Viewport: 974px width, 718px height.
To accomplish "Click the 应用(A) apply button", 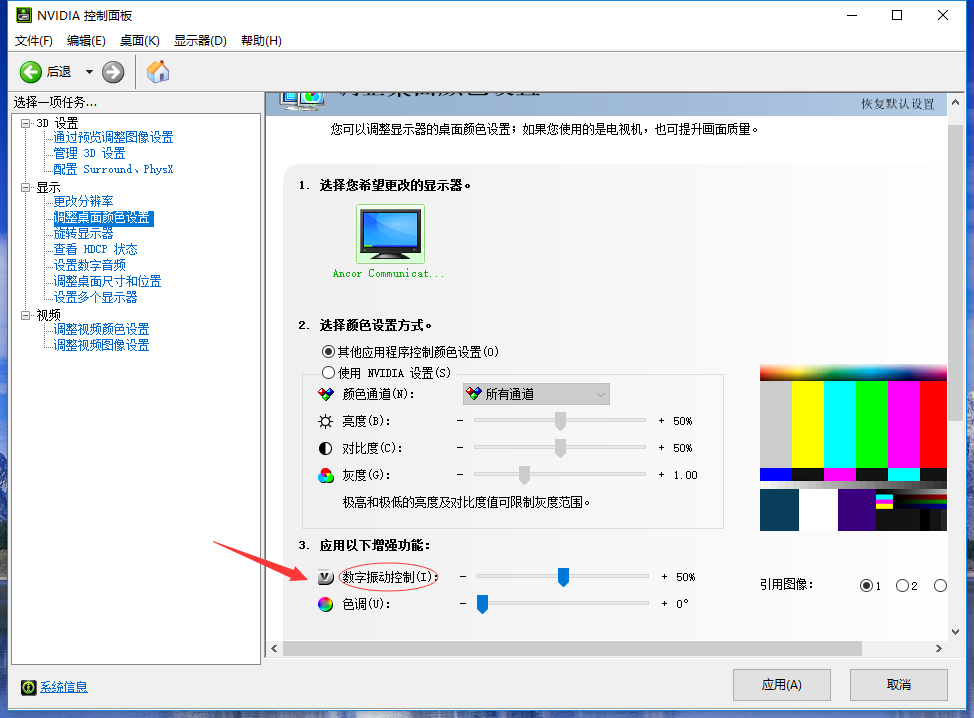I will (782, 685).
